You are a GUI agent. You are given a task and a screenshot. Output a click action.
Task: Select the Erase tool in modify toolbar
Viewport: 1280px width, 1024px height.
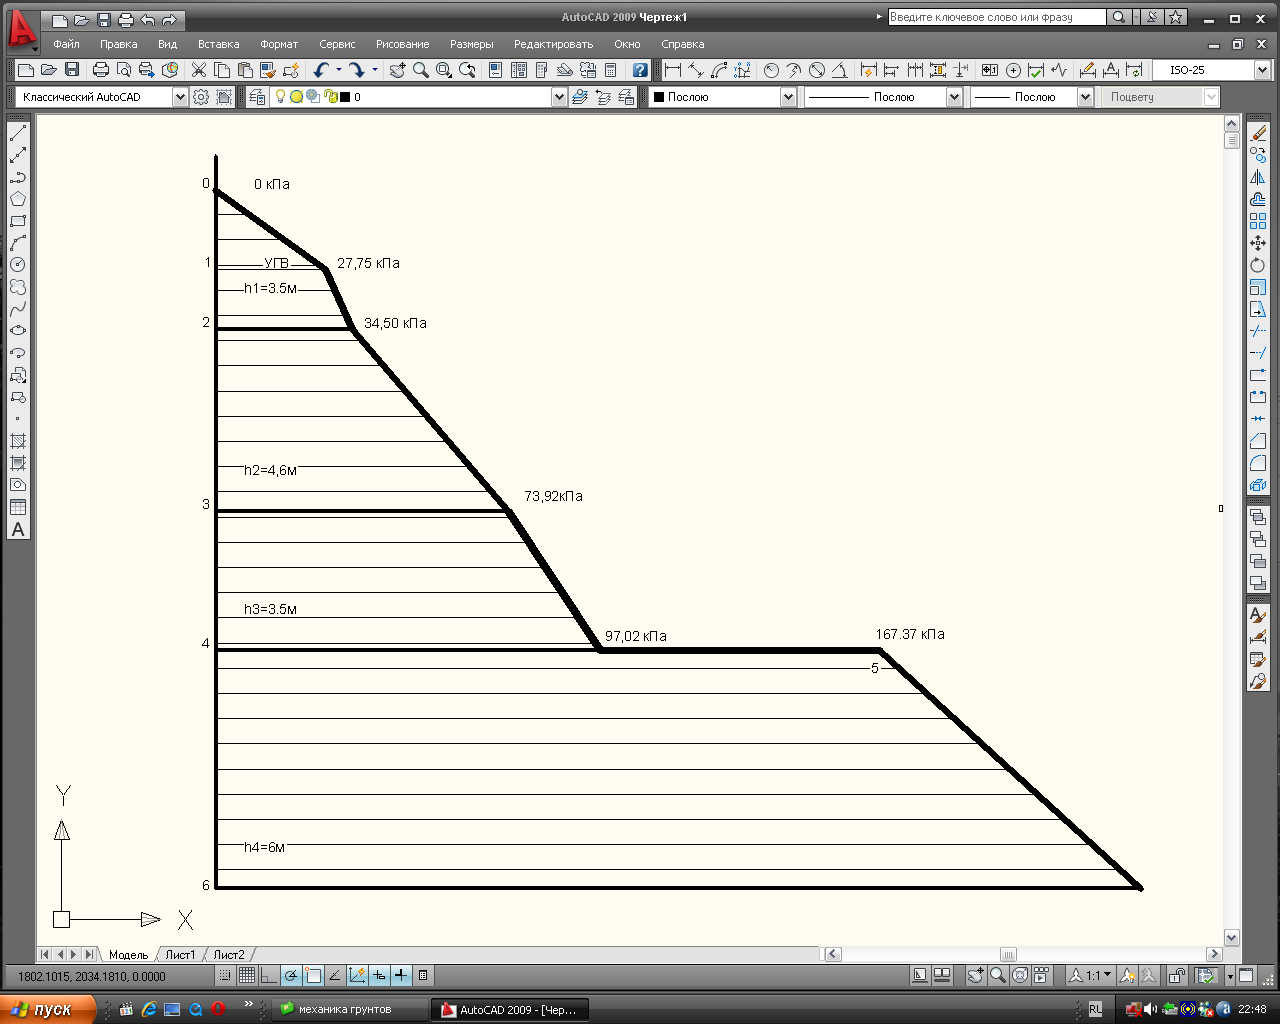(1258, 133)
